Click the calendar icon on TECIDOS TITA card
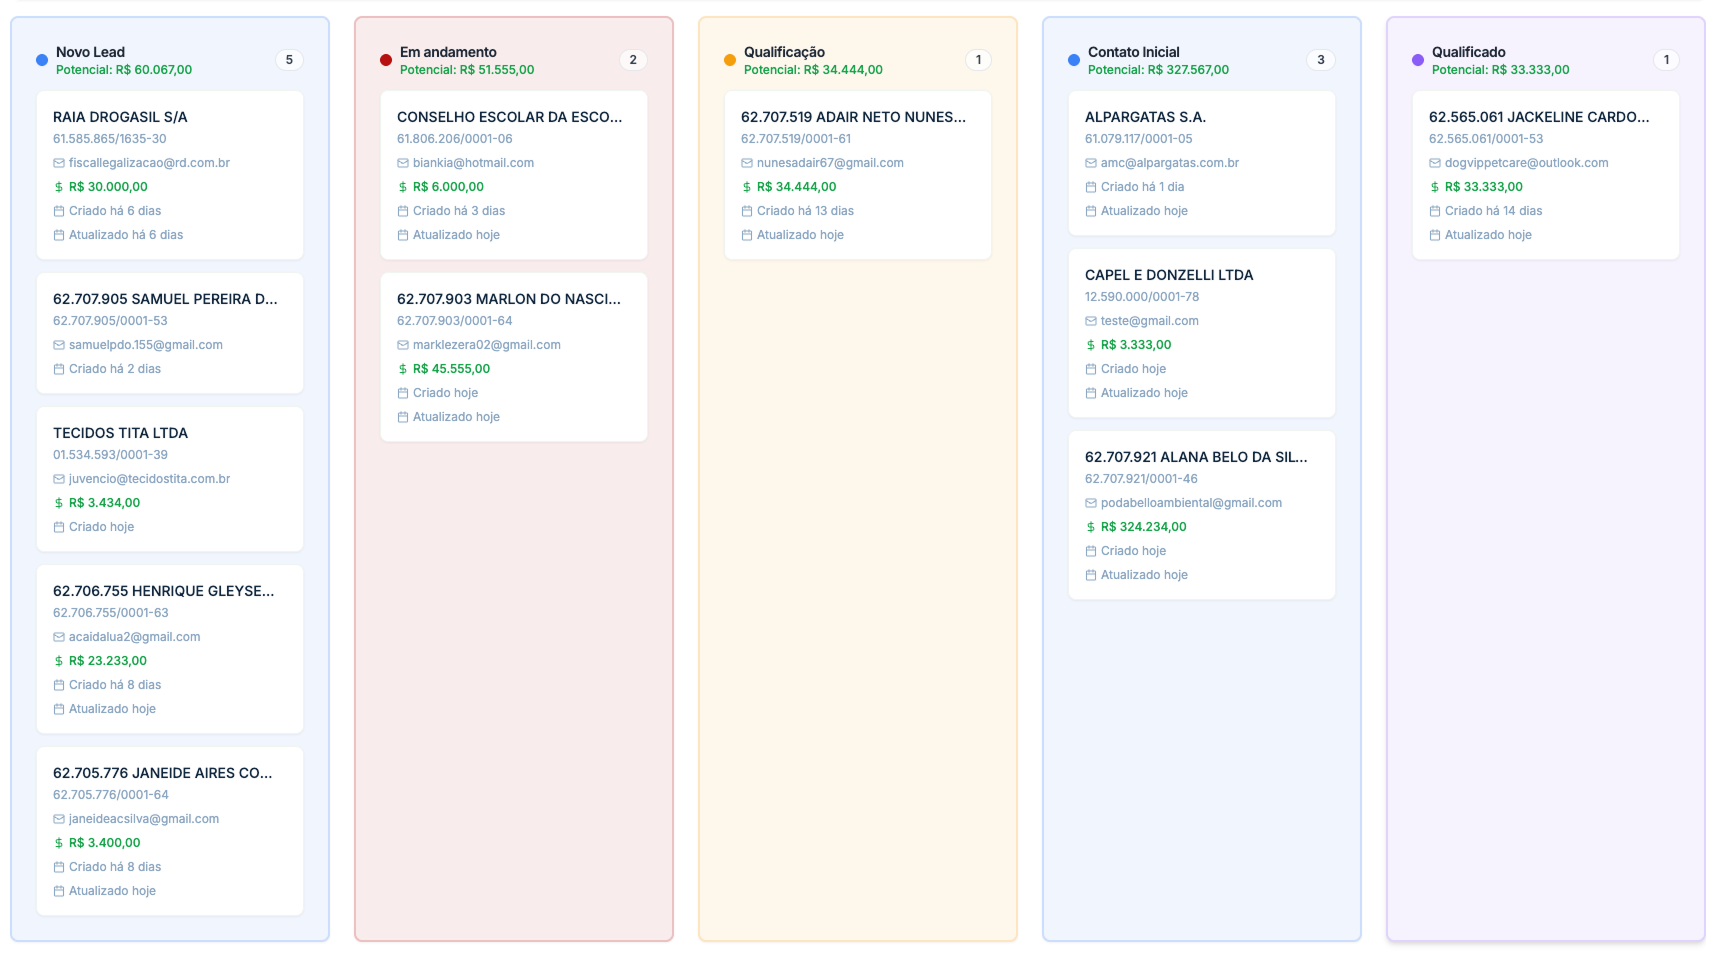Image resolution: width=1726 pixels, height=964 pixels. point(58,526)
